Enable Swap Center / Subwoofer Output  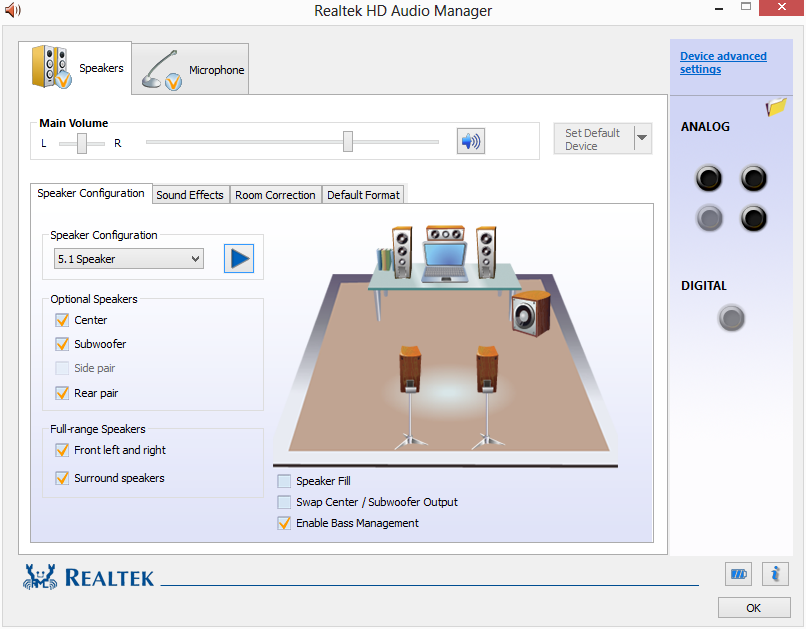pyautogui.click(x=284, y=502)
